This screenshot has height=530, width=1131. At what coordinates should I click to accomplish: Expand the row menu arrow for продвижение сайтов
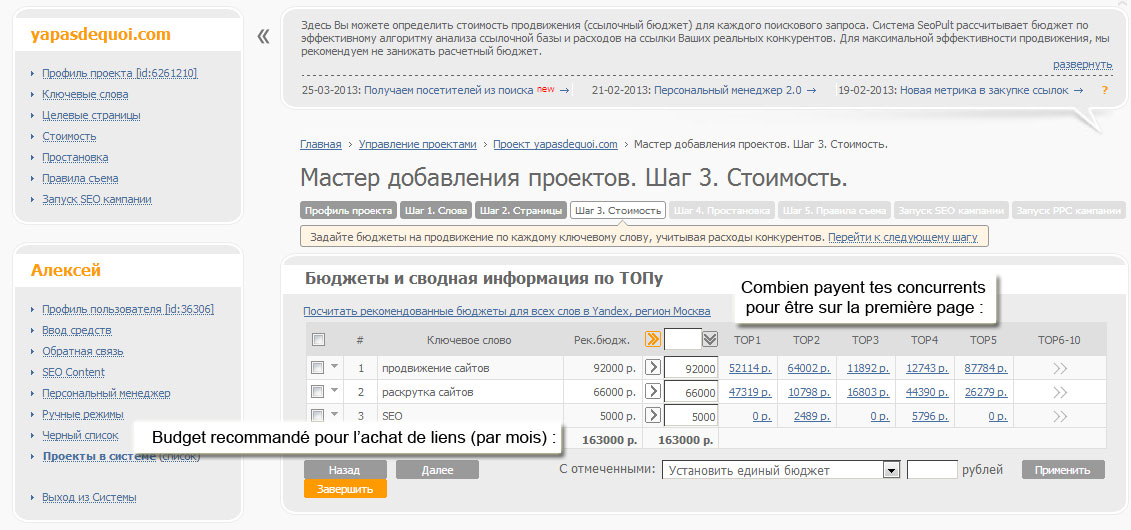pos(335,366)
